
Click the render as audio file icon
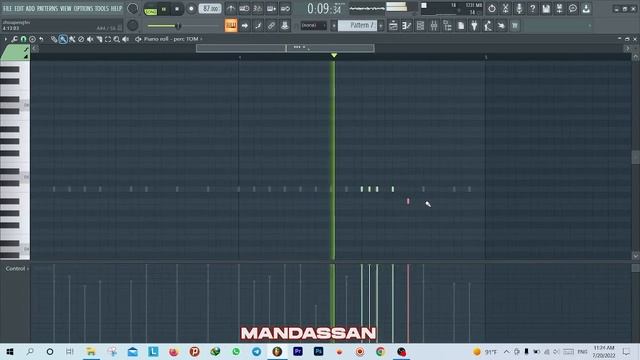click(x=560, y=9)
